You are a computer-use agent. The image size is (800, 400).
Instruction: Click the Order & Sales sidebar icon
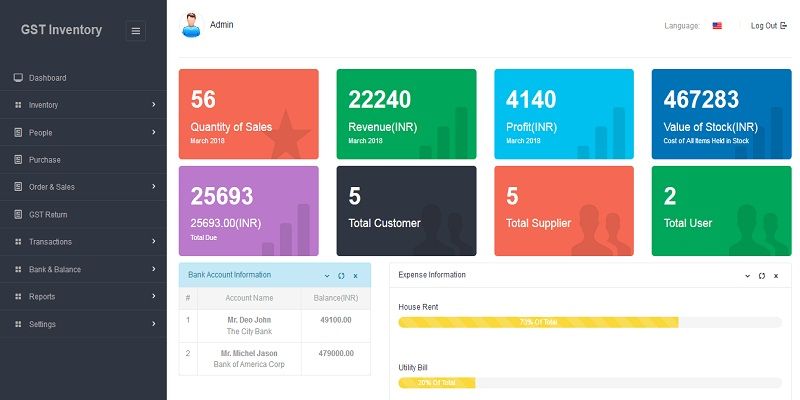18,187
